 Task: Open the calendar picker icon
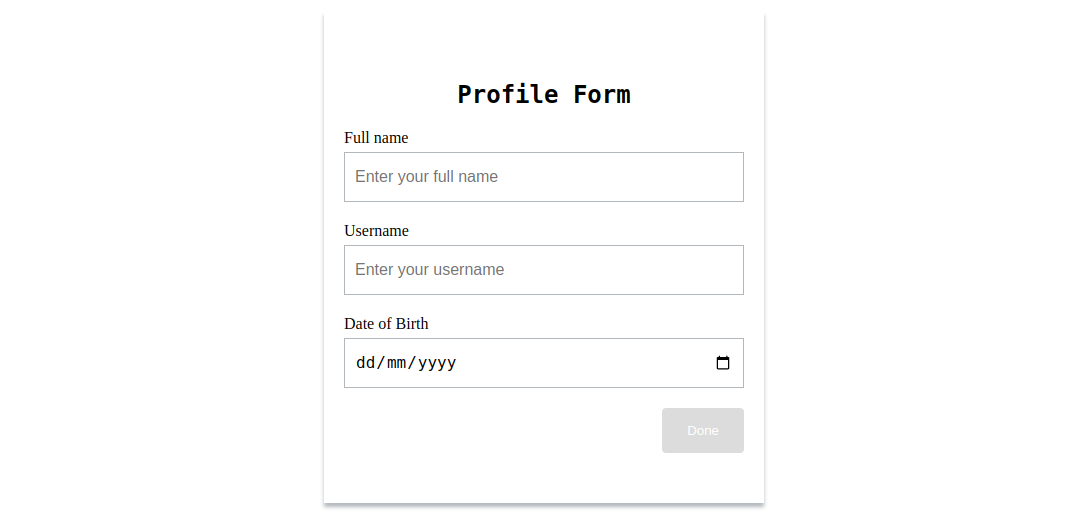coord(723,363)
